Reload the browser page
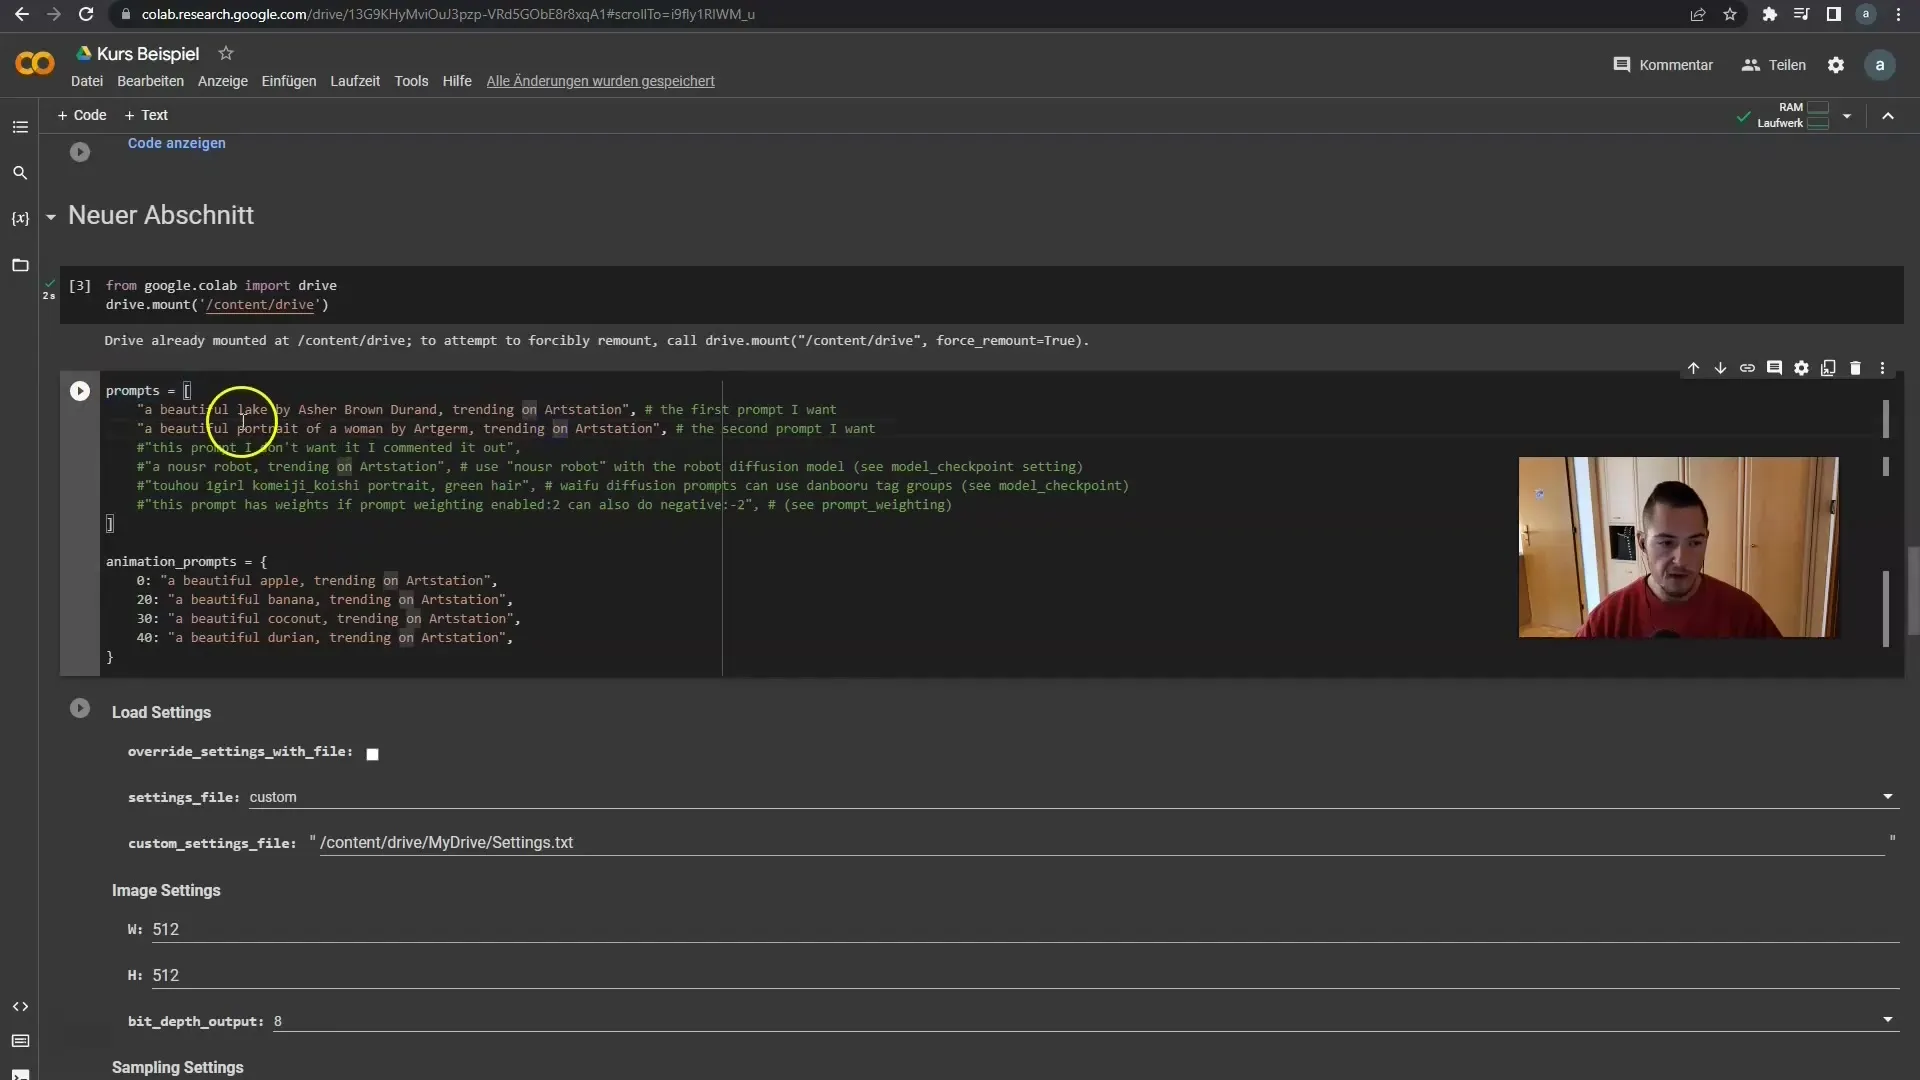Image resolution: width=1920 pixels, height=1080 pixels. pos(86,14)
